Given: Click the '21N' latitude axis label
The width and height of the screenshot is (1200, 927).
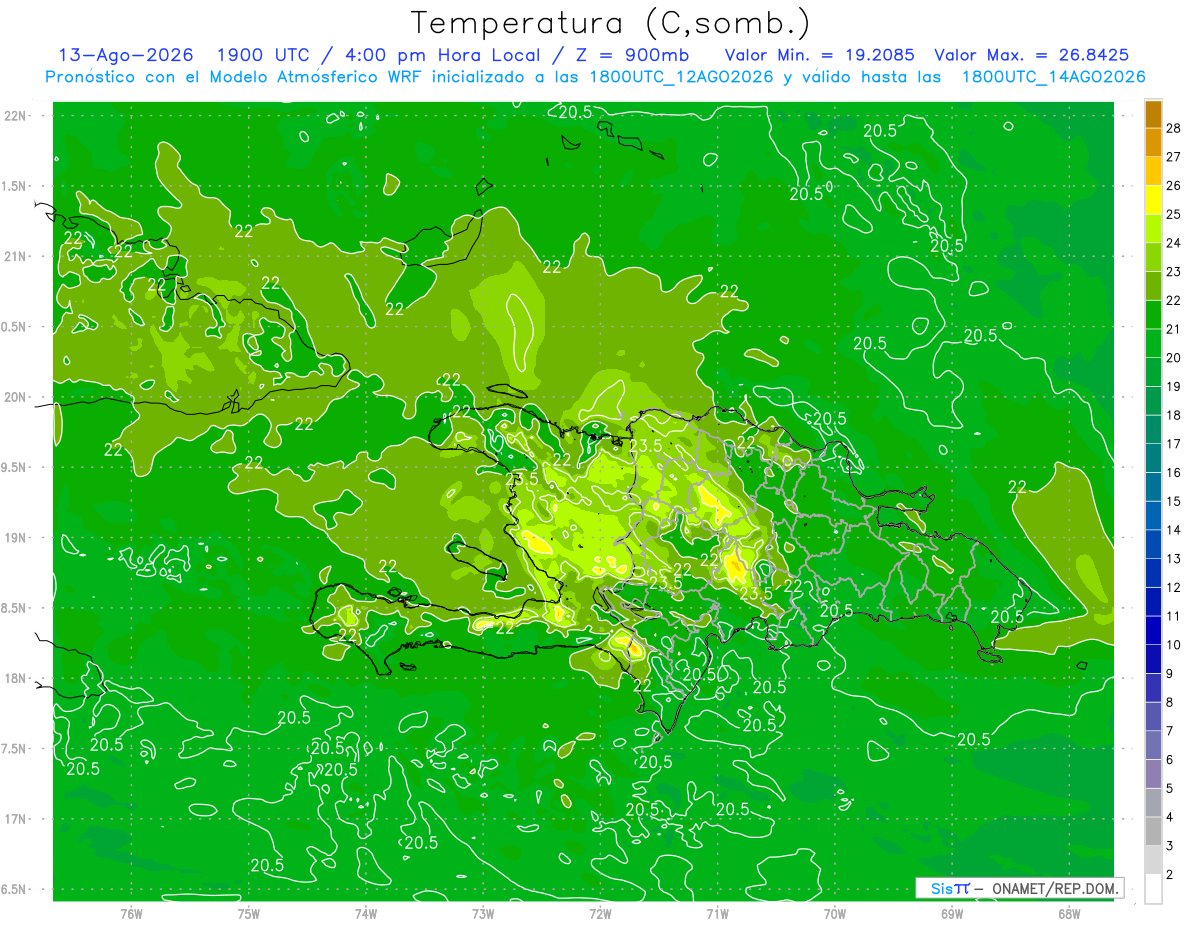Looking at the screenshot, I should coord(16,256).
